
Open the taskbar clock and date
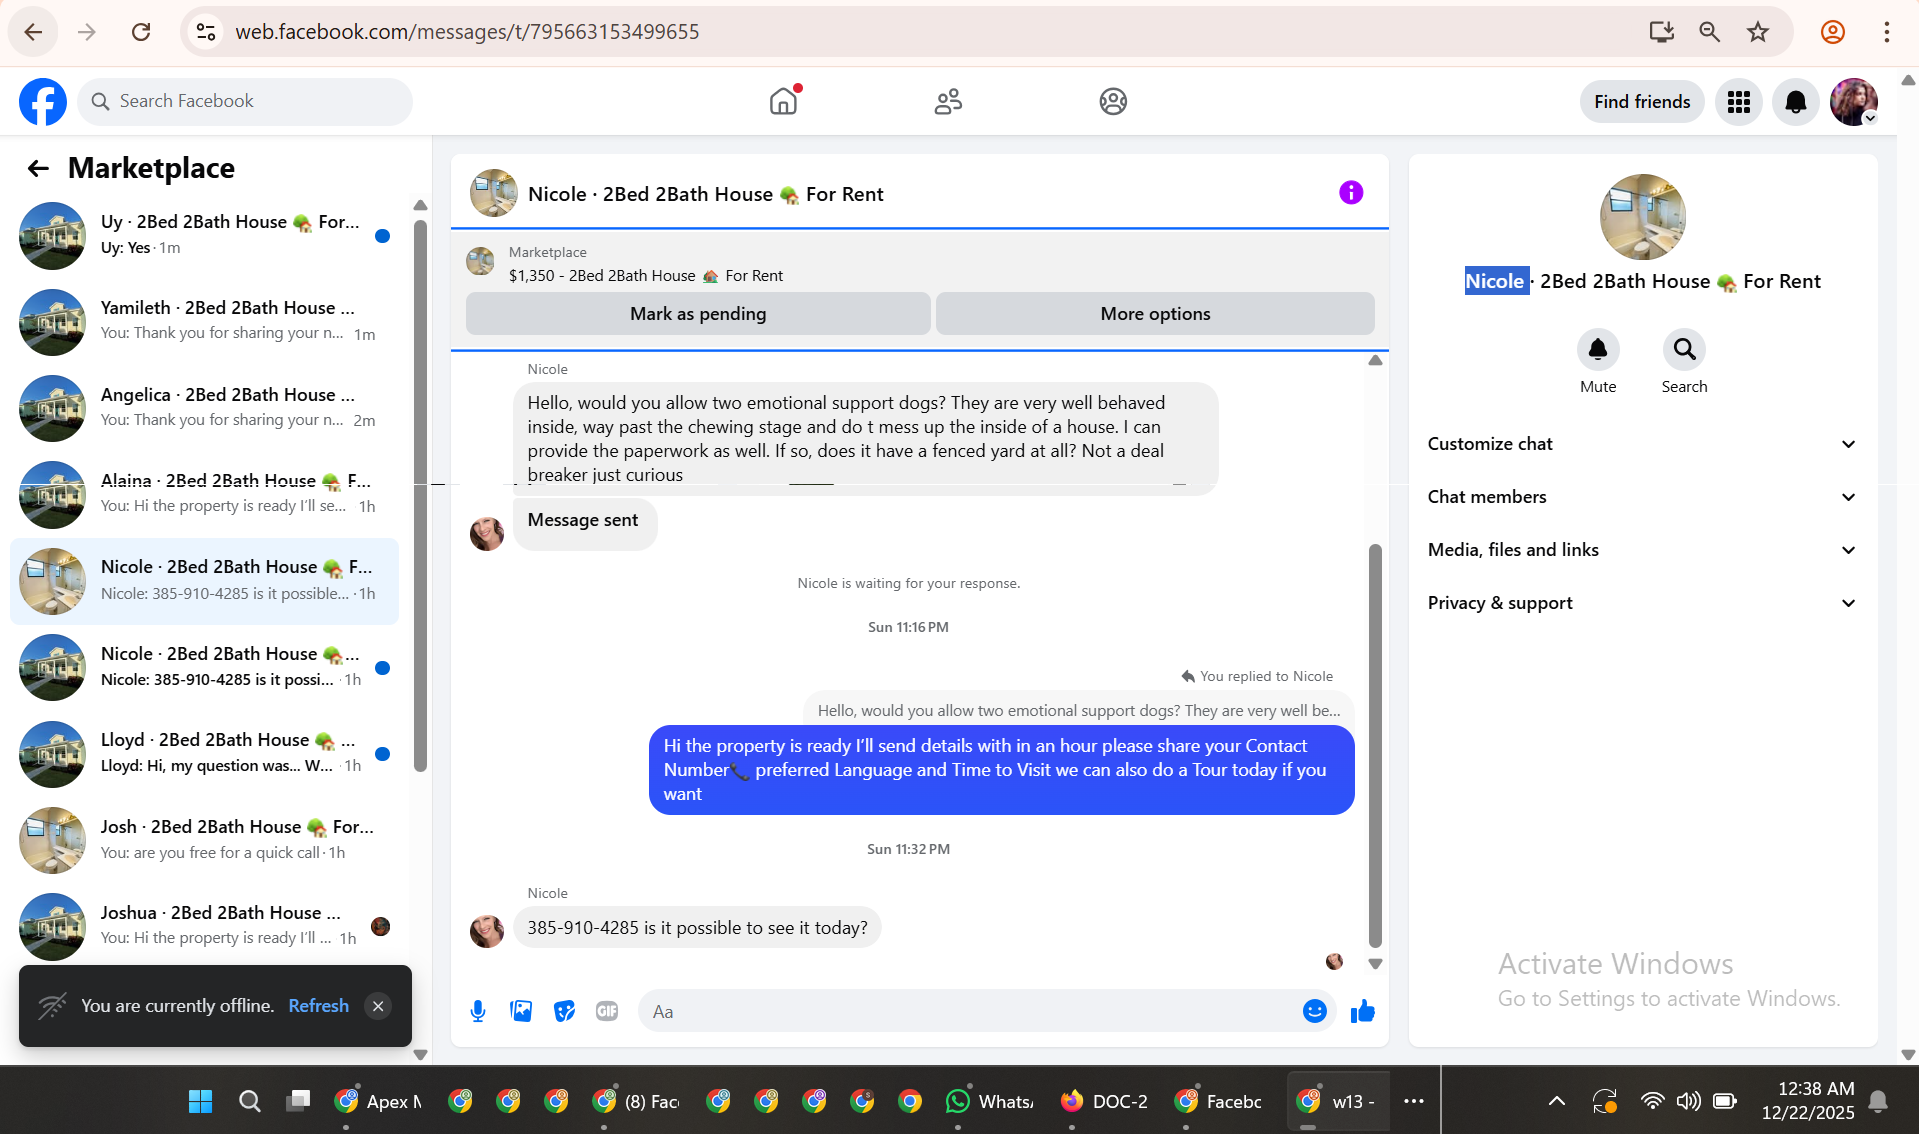pos(1807,1100)
